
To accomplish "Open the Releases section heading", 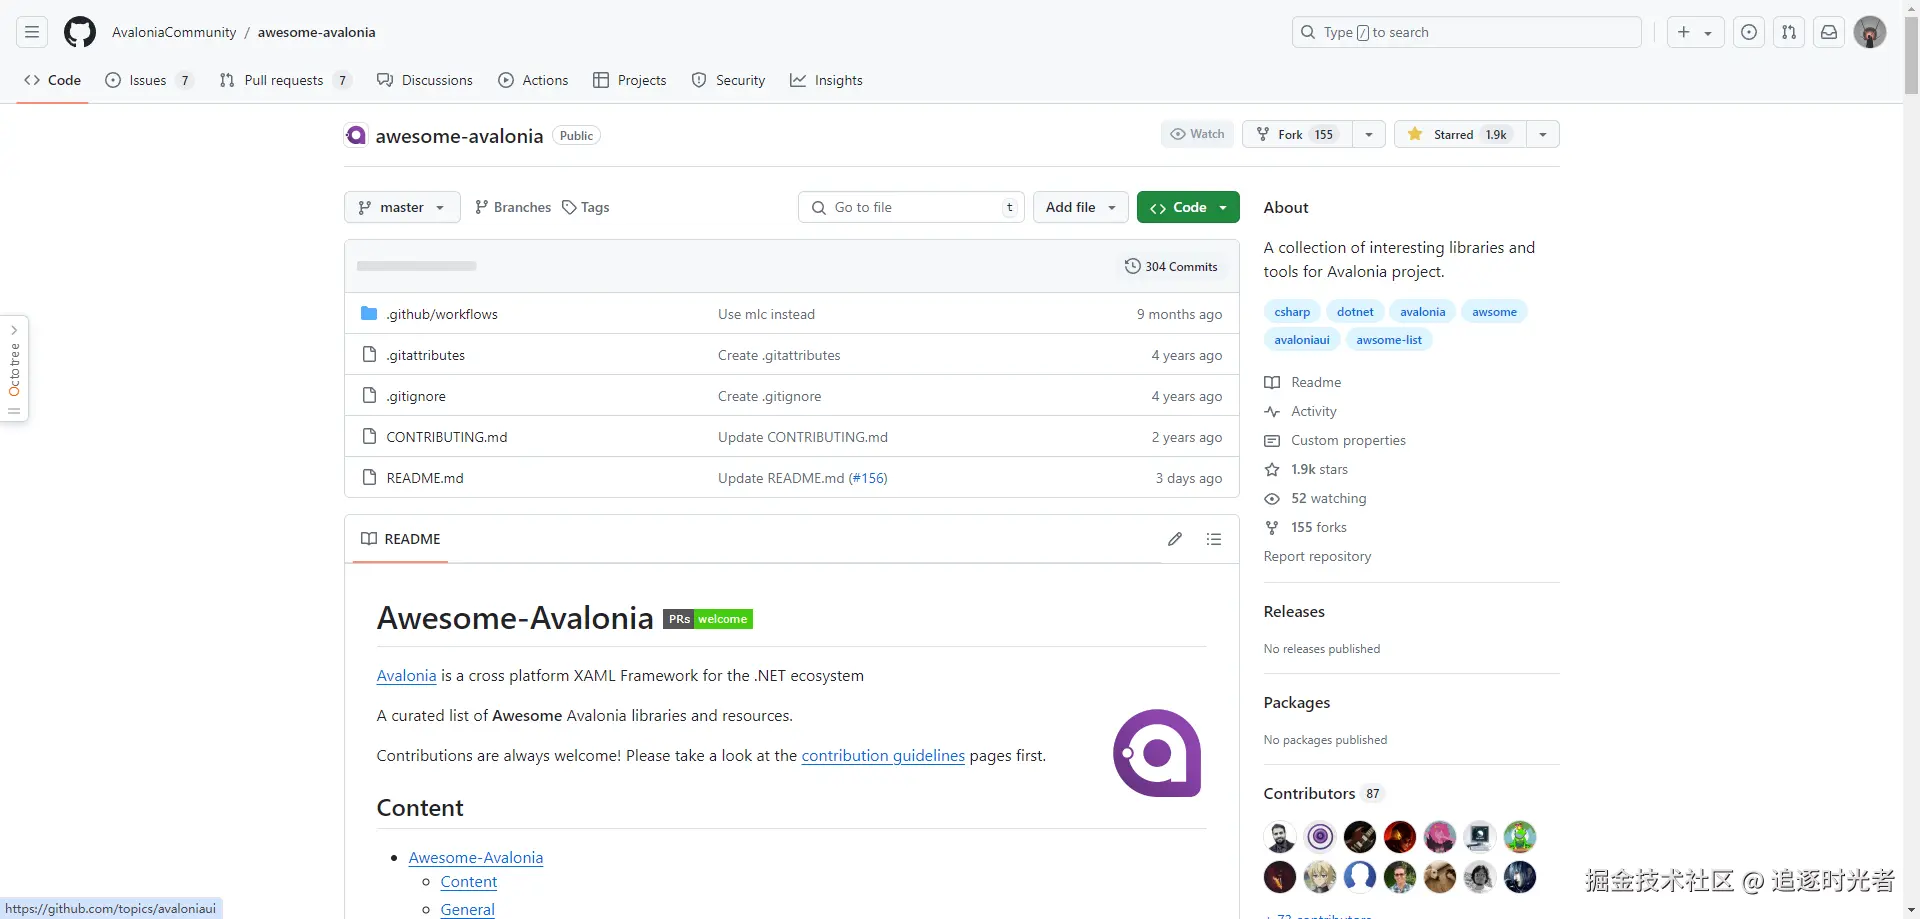I will (1294, 611).
